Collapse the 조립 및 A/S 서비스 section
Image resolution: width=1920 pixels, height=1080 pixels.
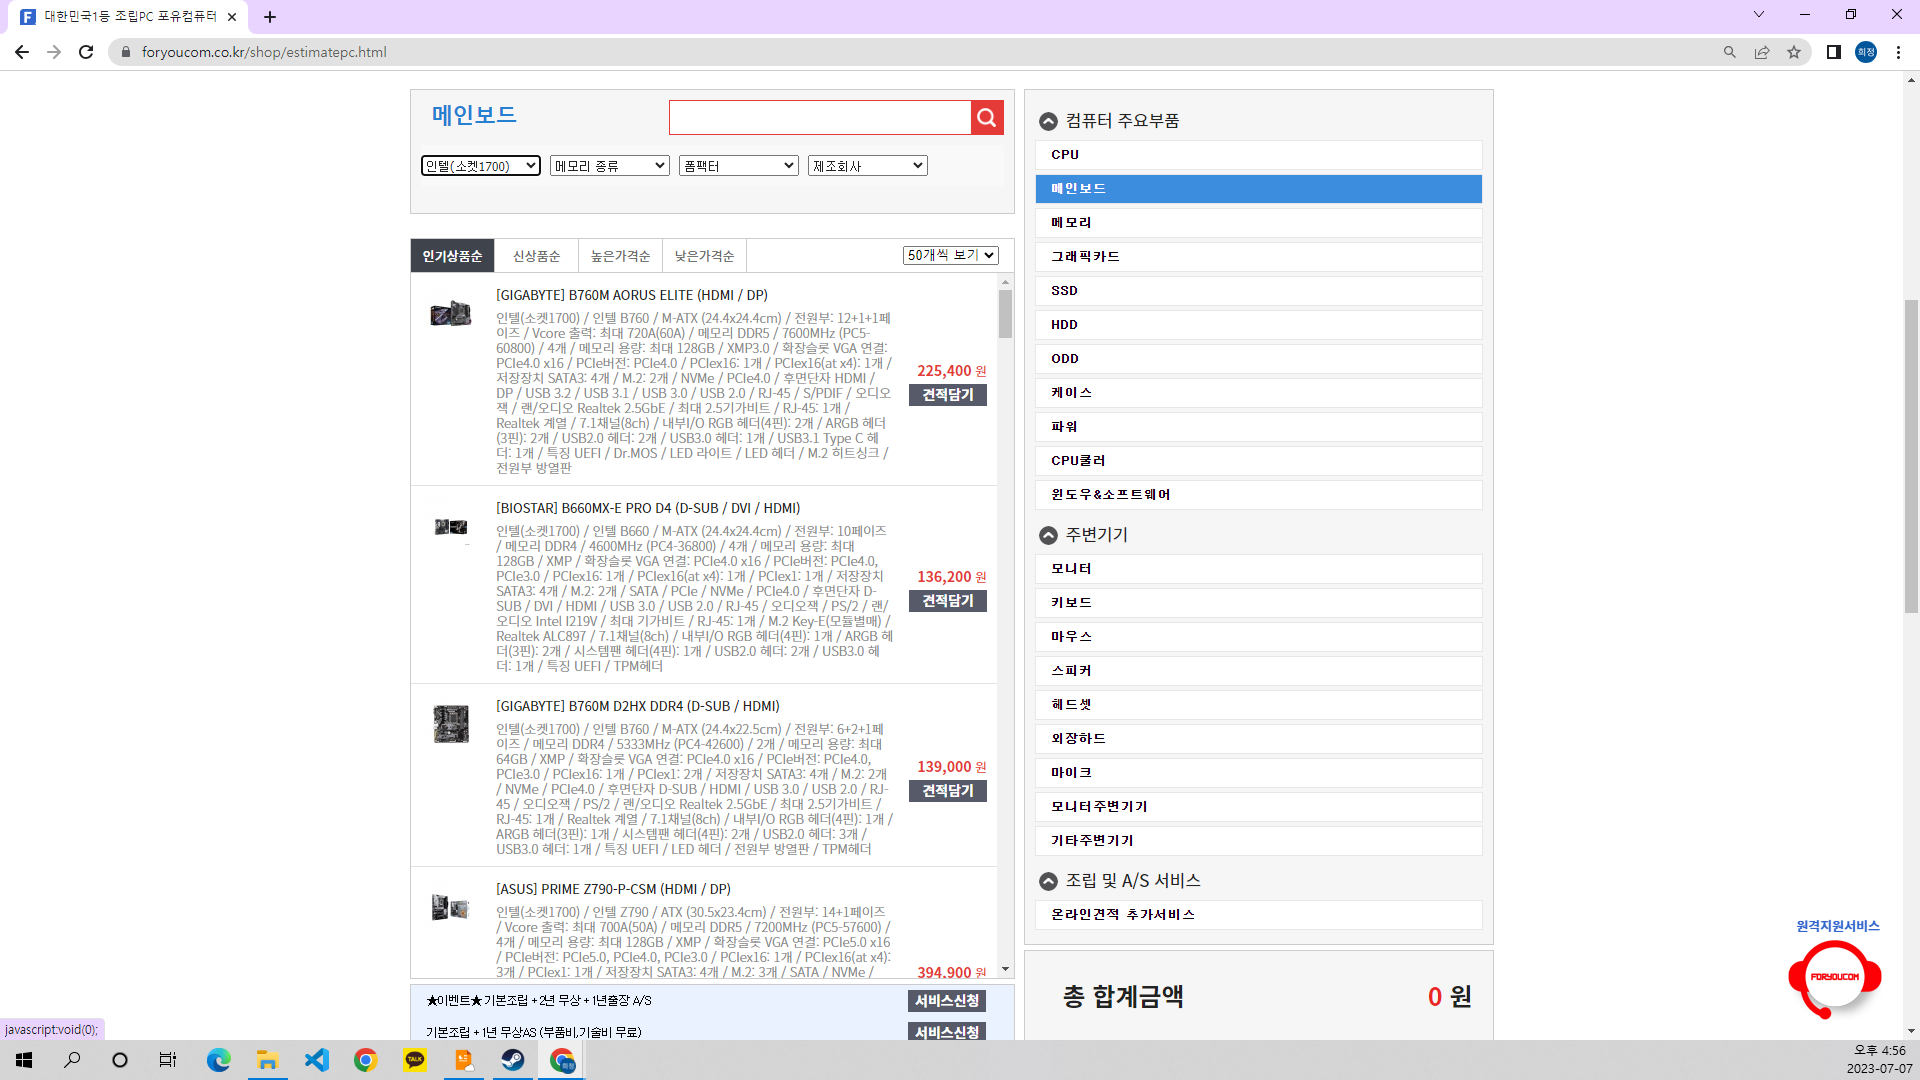(x=1048, y=881)
